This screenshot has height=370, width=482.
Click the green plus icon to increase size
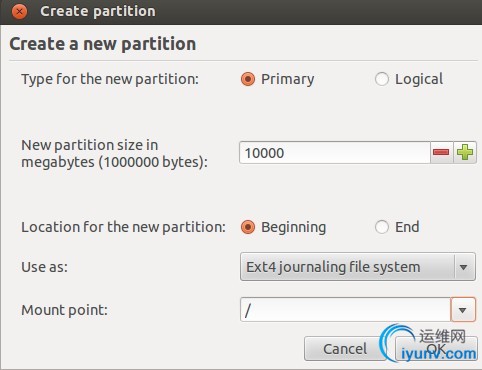[465, 153]
